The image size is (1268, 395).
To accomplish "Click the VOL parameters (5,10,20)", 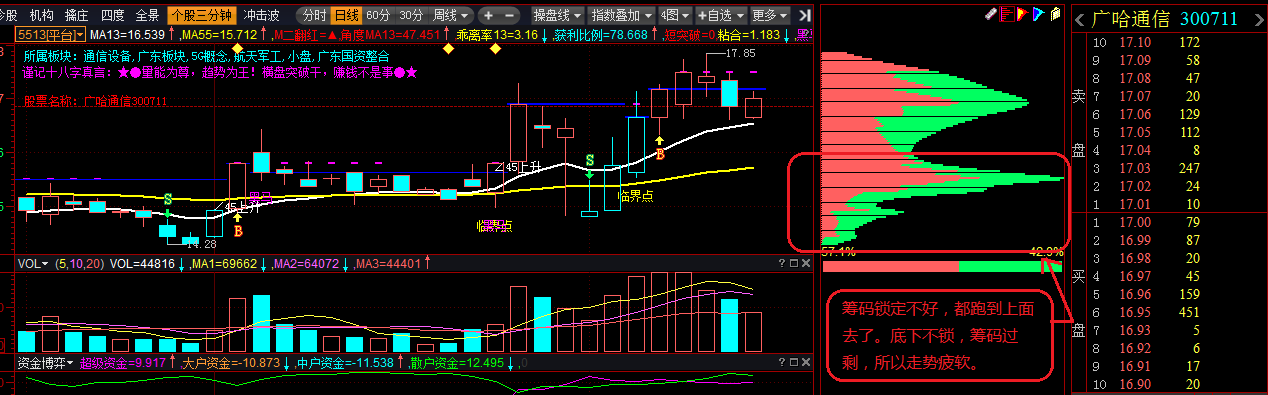I will (x=79, y=263).
